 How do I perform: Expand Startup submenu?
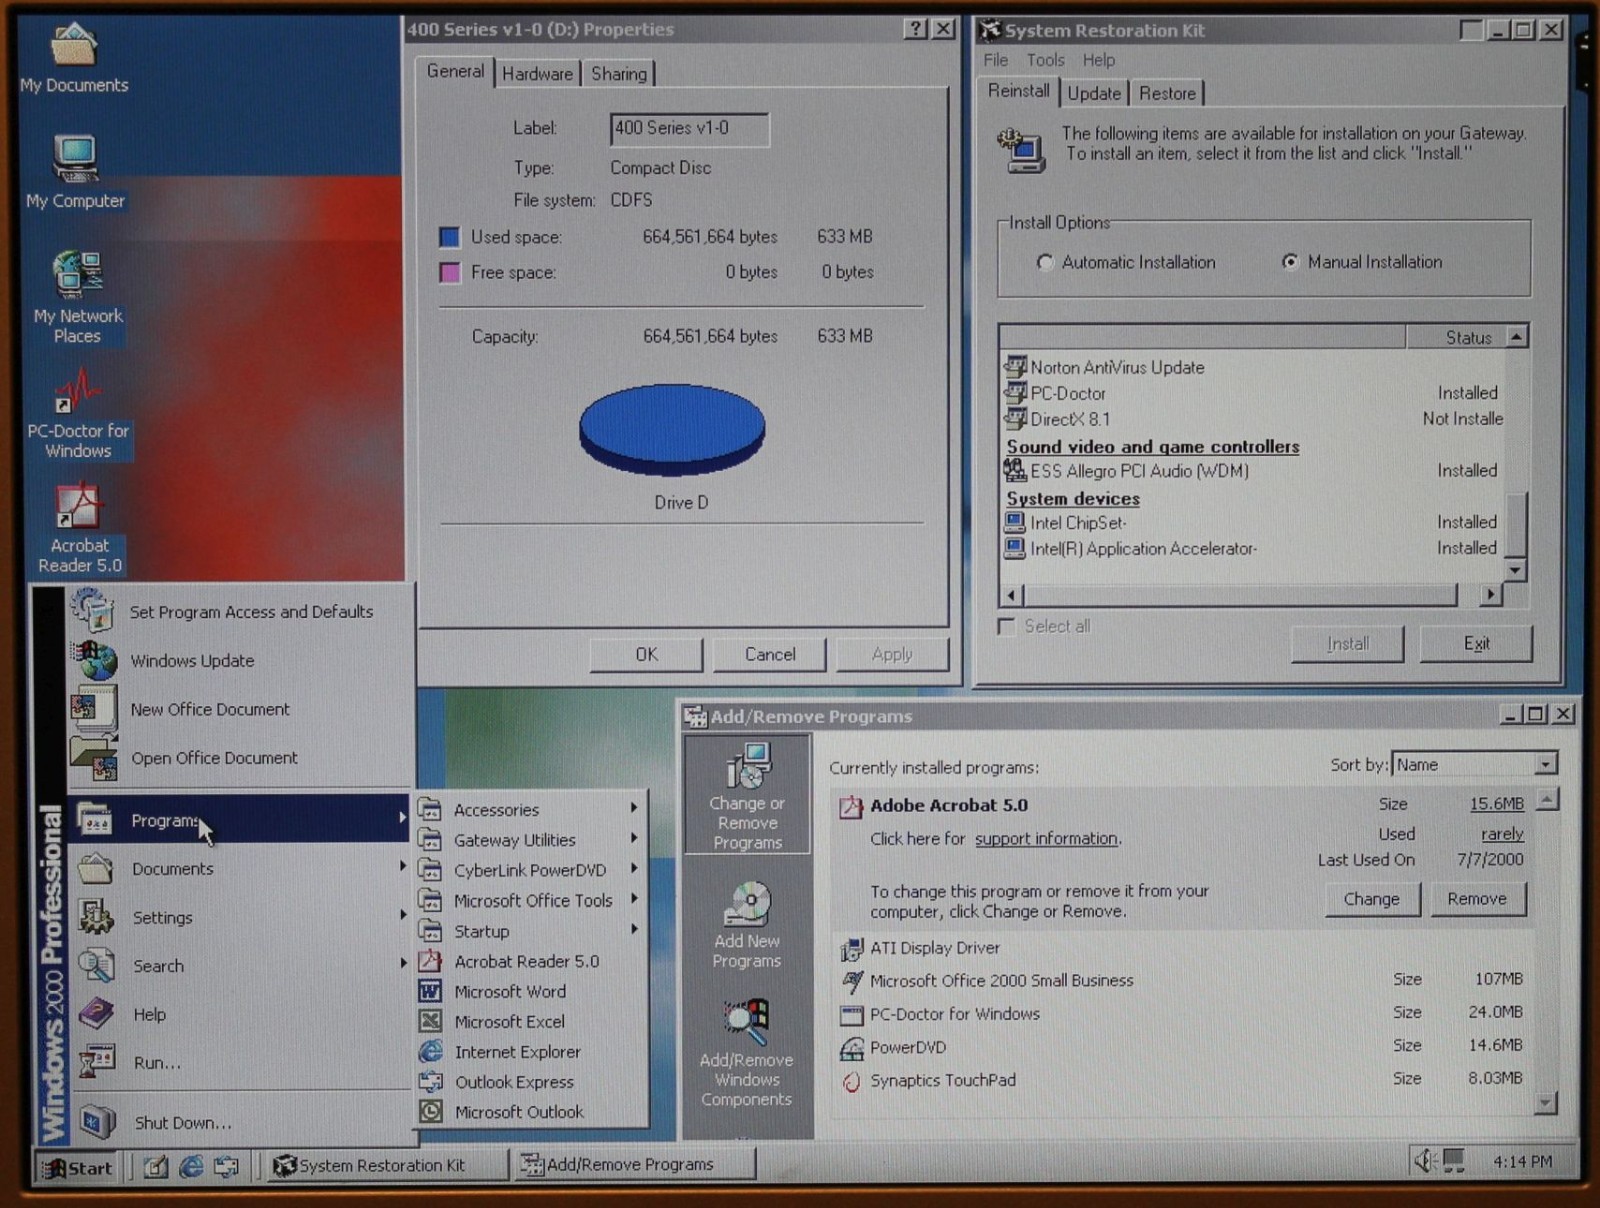pyautogui.click(x=531, y=930)
